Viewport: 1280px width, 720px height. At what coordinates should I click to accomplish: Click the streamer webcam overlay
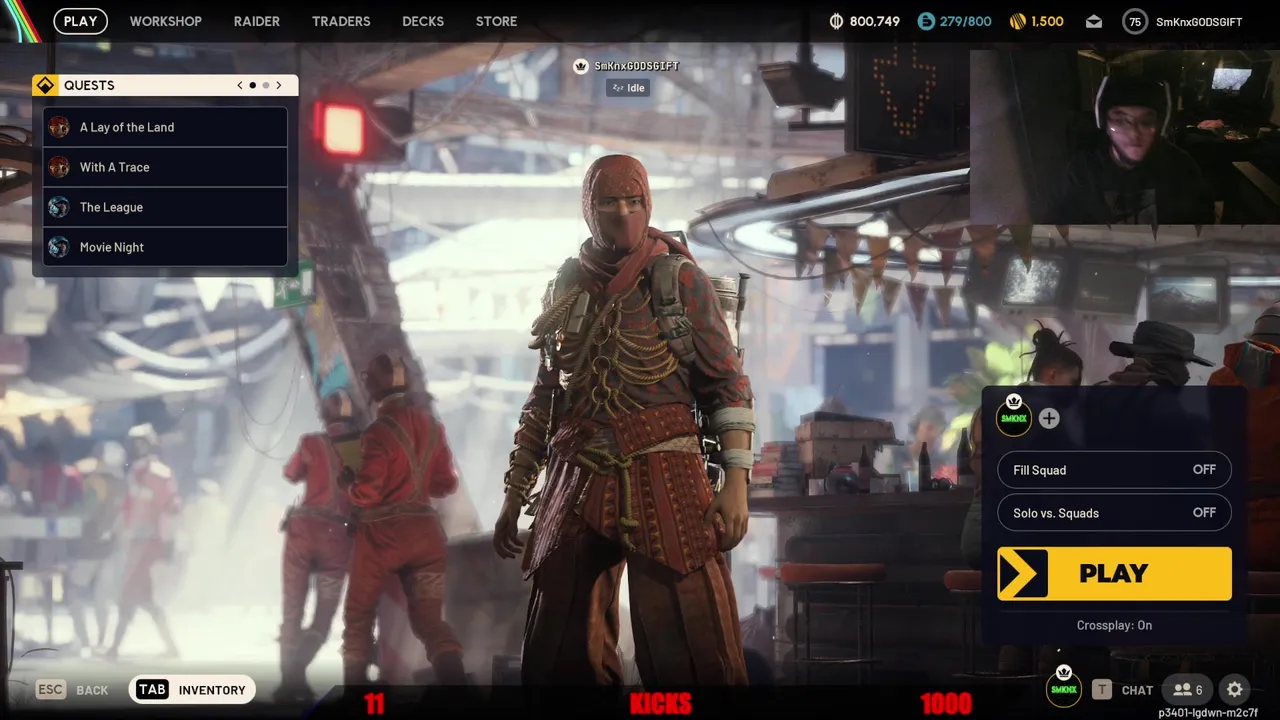coord(1125,137)
